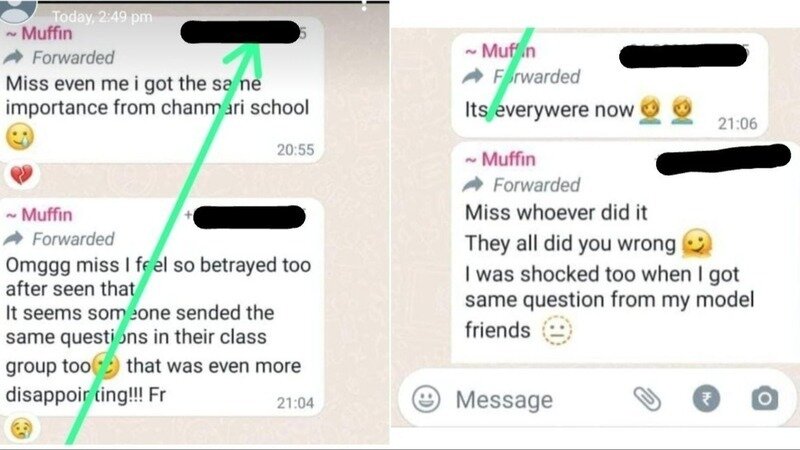Tap forwarded arrow on chanmari school message

(x=13, y=57)
